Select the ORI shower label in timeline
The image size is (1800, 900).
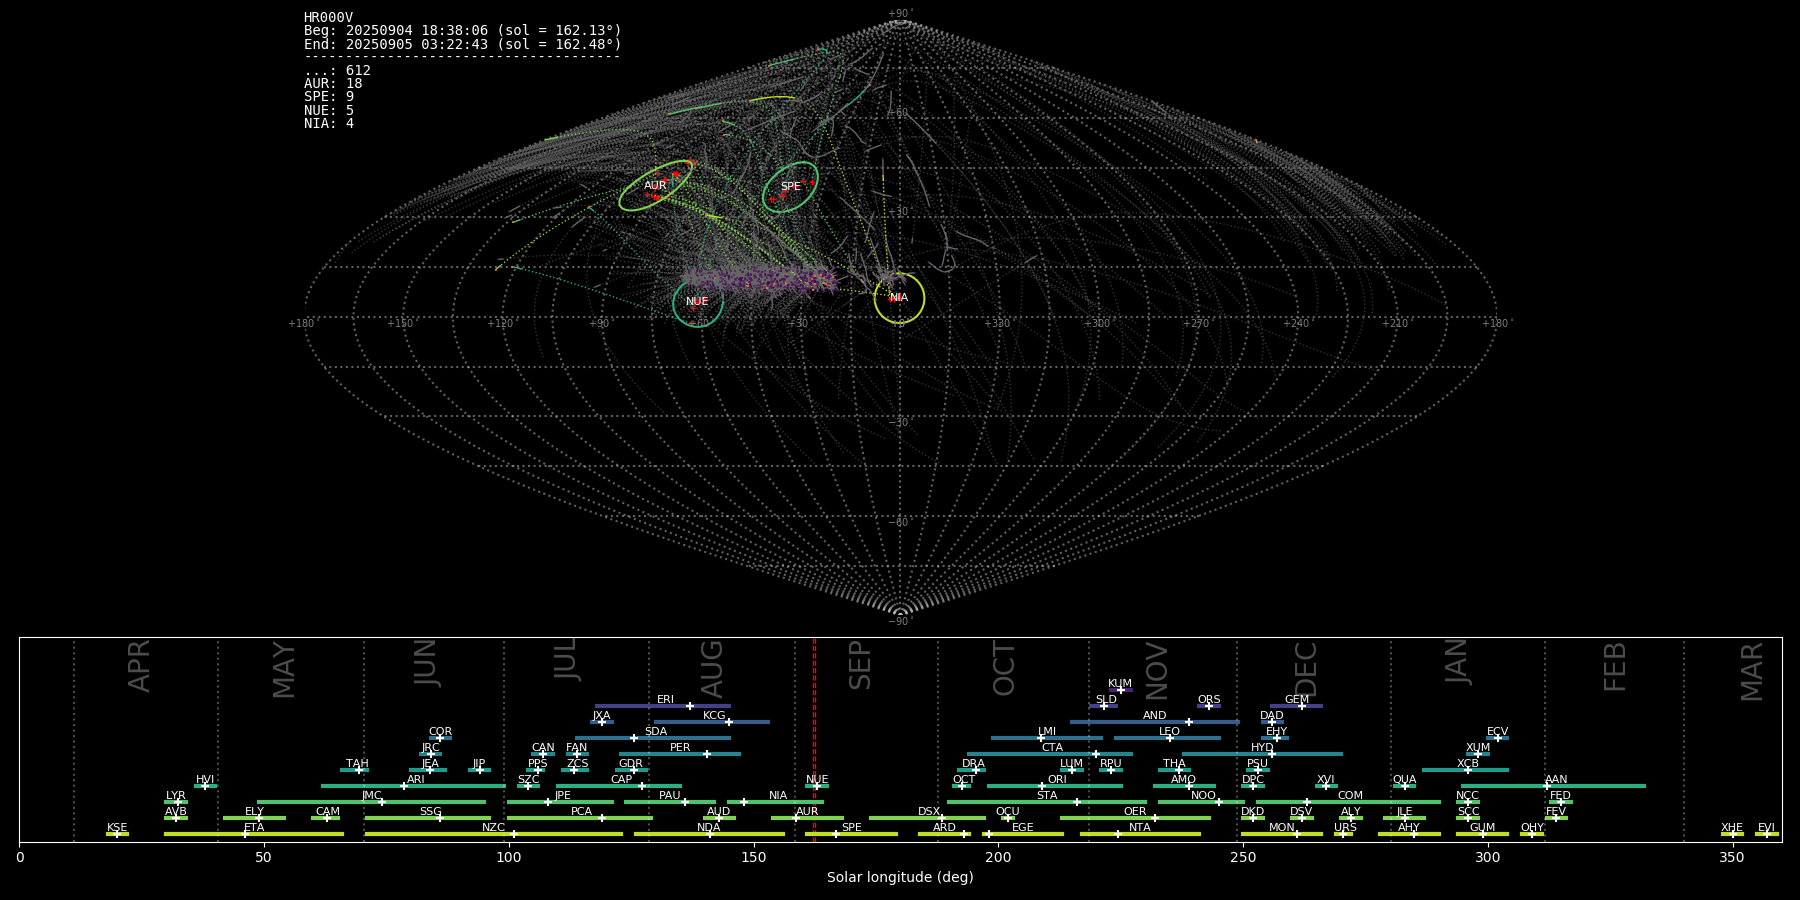click(x=1057, y=780)
